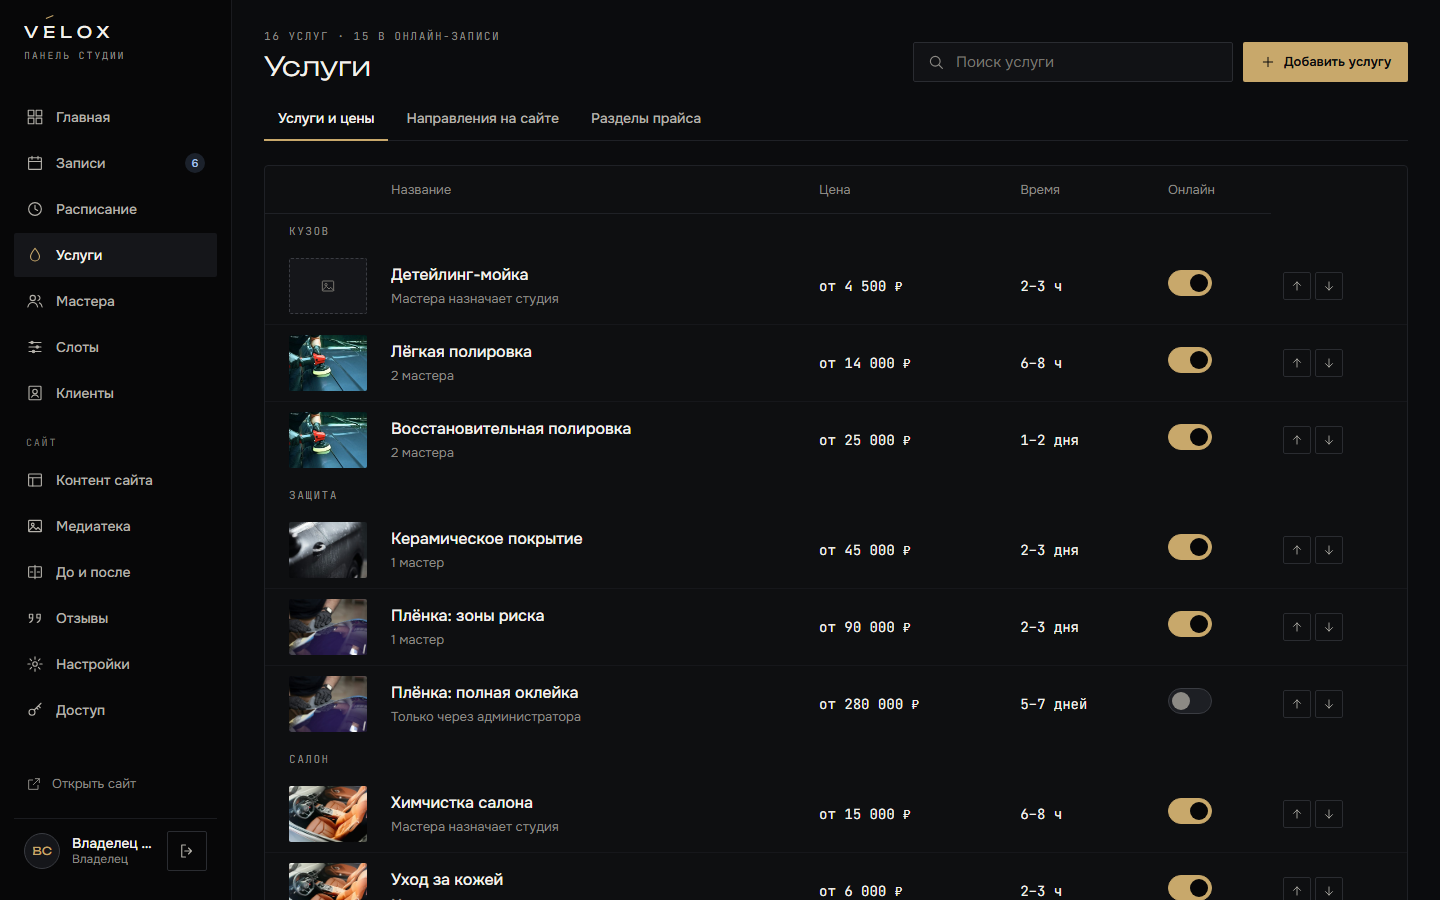Move Плёнка: полная оклейка up arrow icon
This screenshot has height=900, width=1440.
click(1297, 704)
